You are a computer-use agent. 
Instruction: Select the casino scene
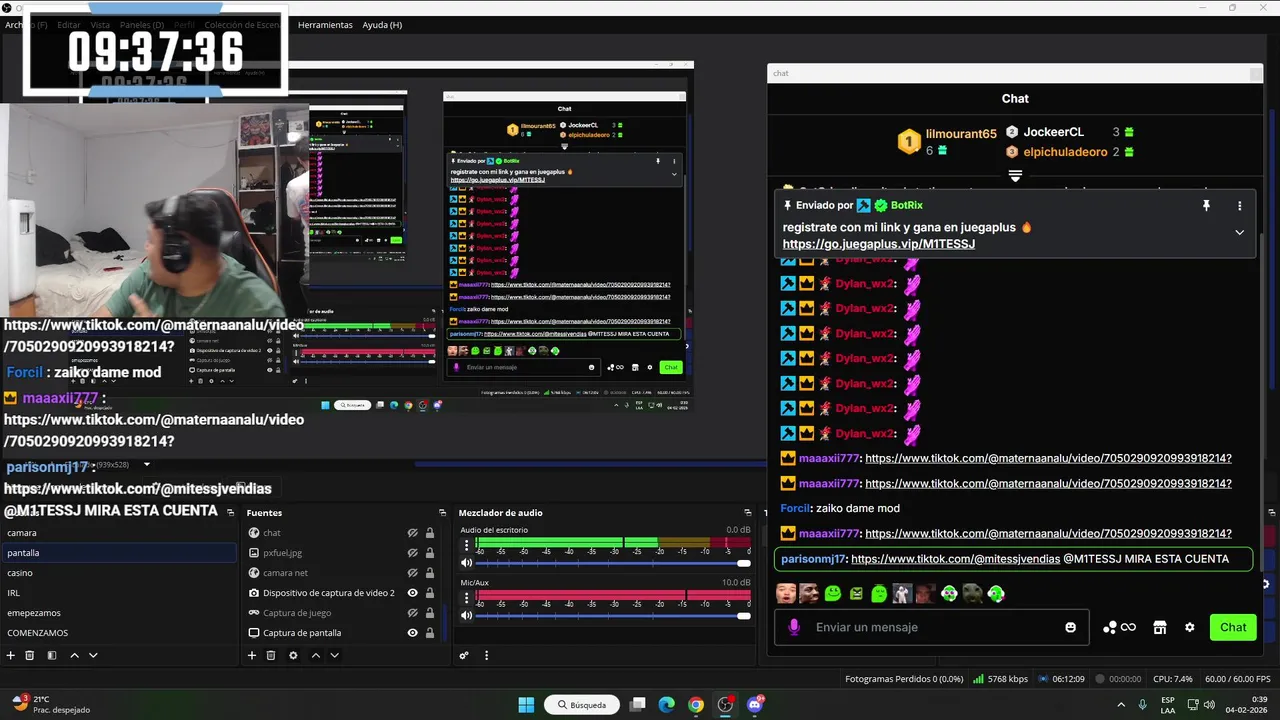pyautogui.click(x=118, y=573)
